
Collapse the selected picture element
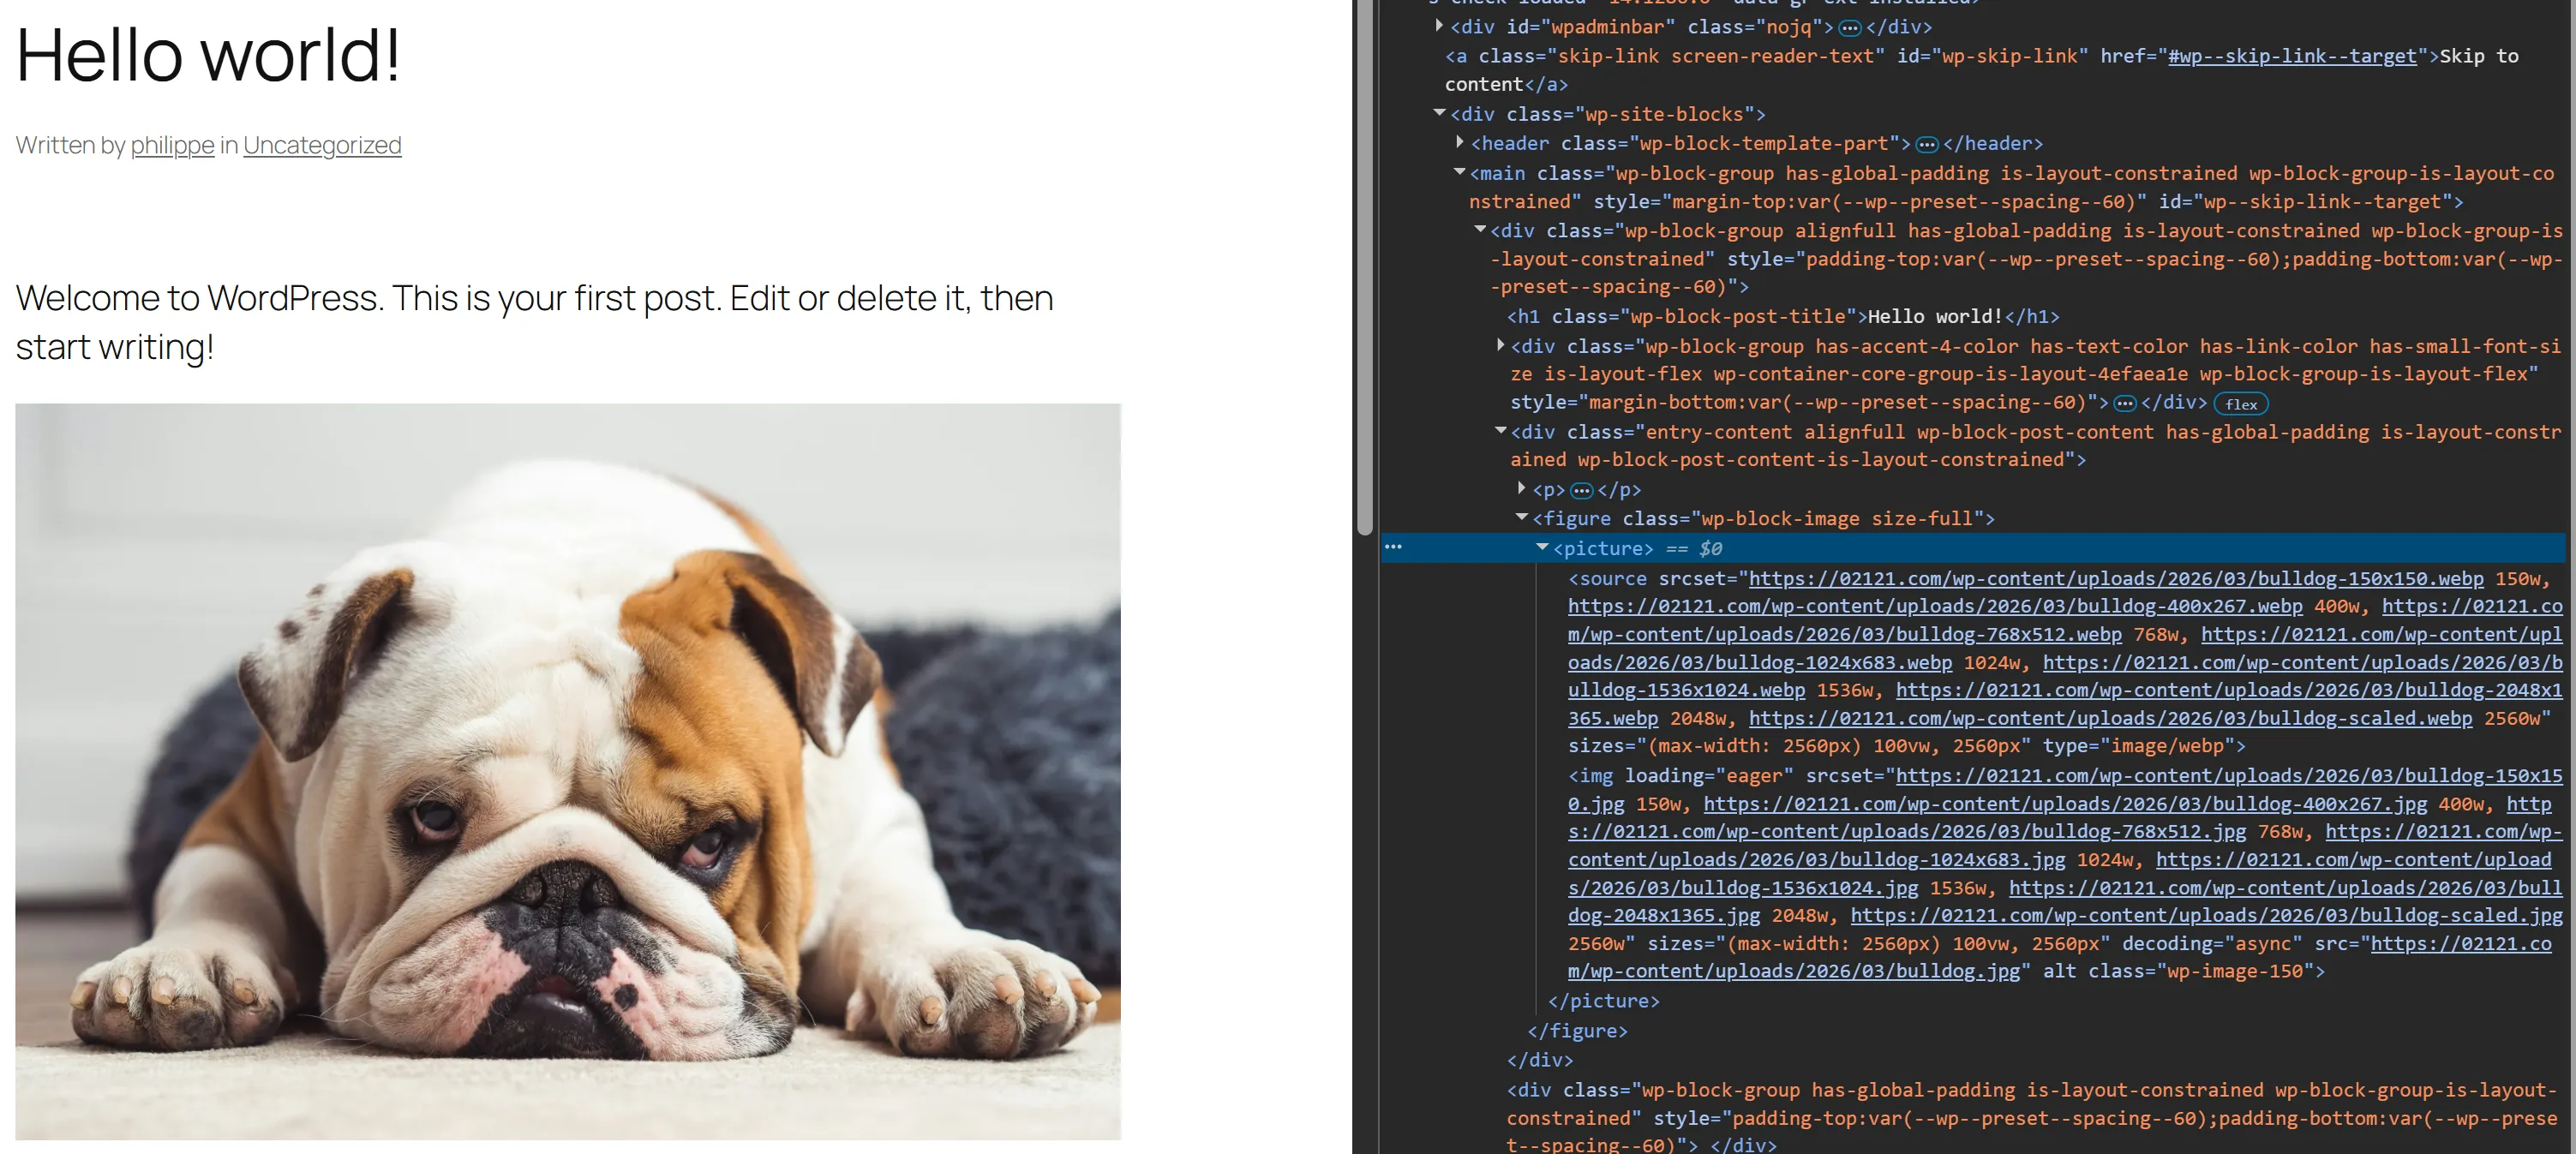(1541, 547)
